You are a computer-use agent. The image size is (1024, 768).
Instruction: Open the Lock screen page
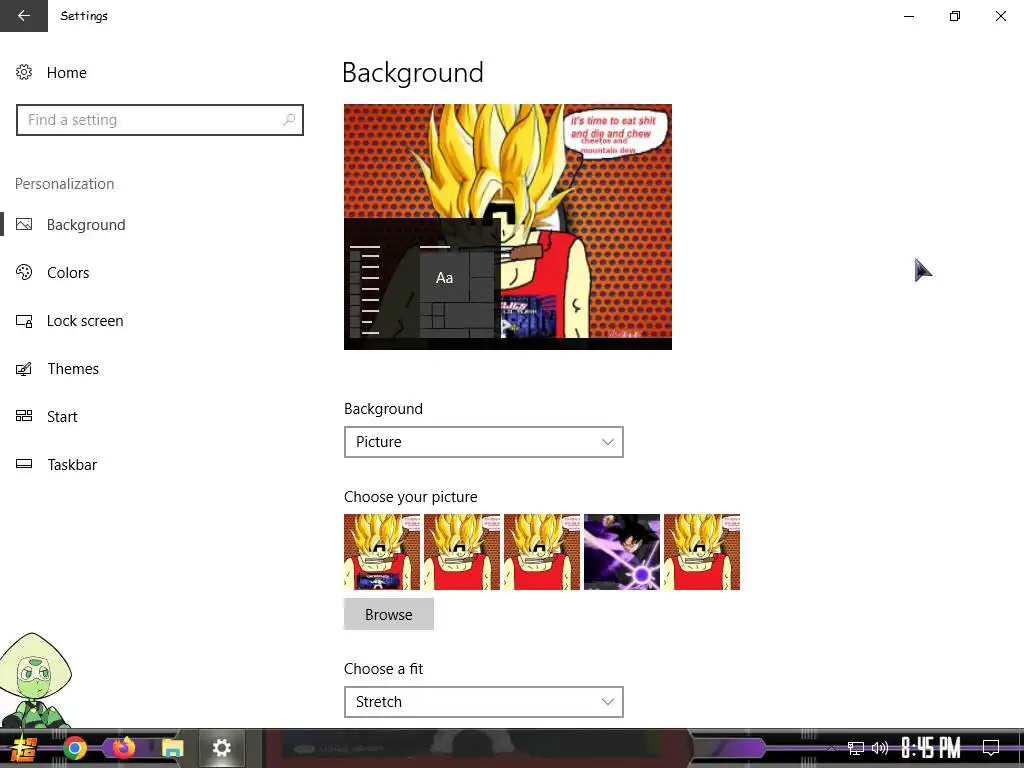[85, 321]
